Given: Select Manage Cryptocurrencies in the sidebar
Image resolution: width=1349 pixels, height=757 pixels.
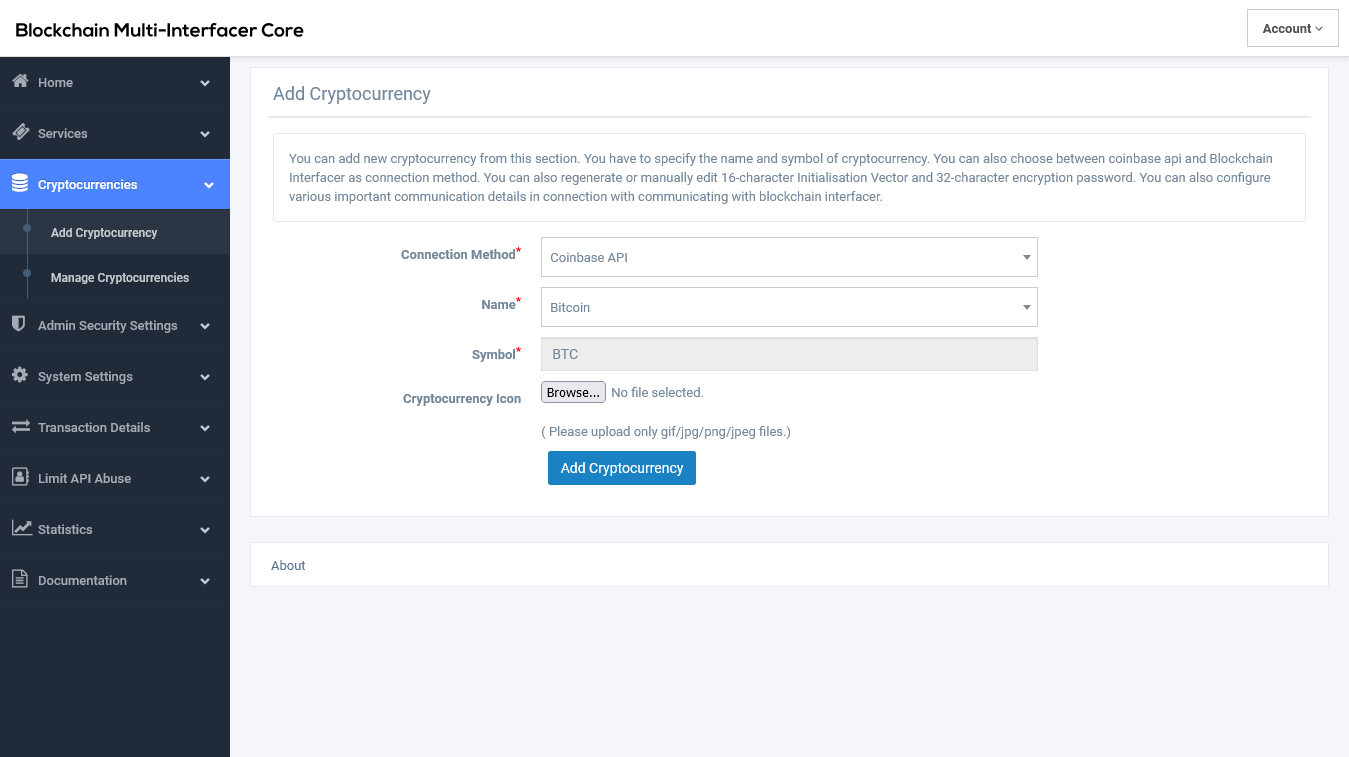Looking at the screenshot, I should pyautogui.click(x=119, y=277).
